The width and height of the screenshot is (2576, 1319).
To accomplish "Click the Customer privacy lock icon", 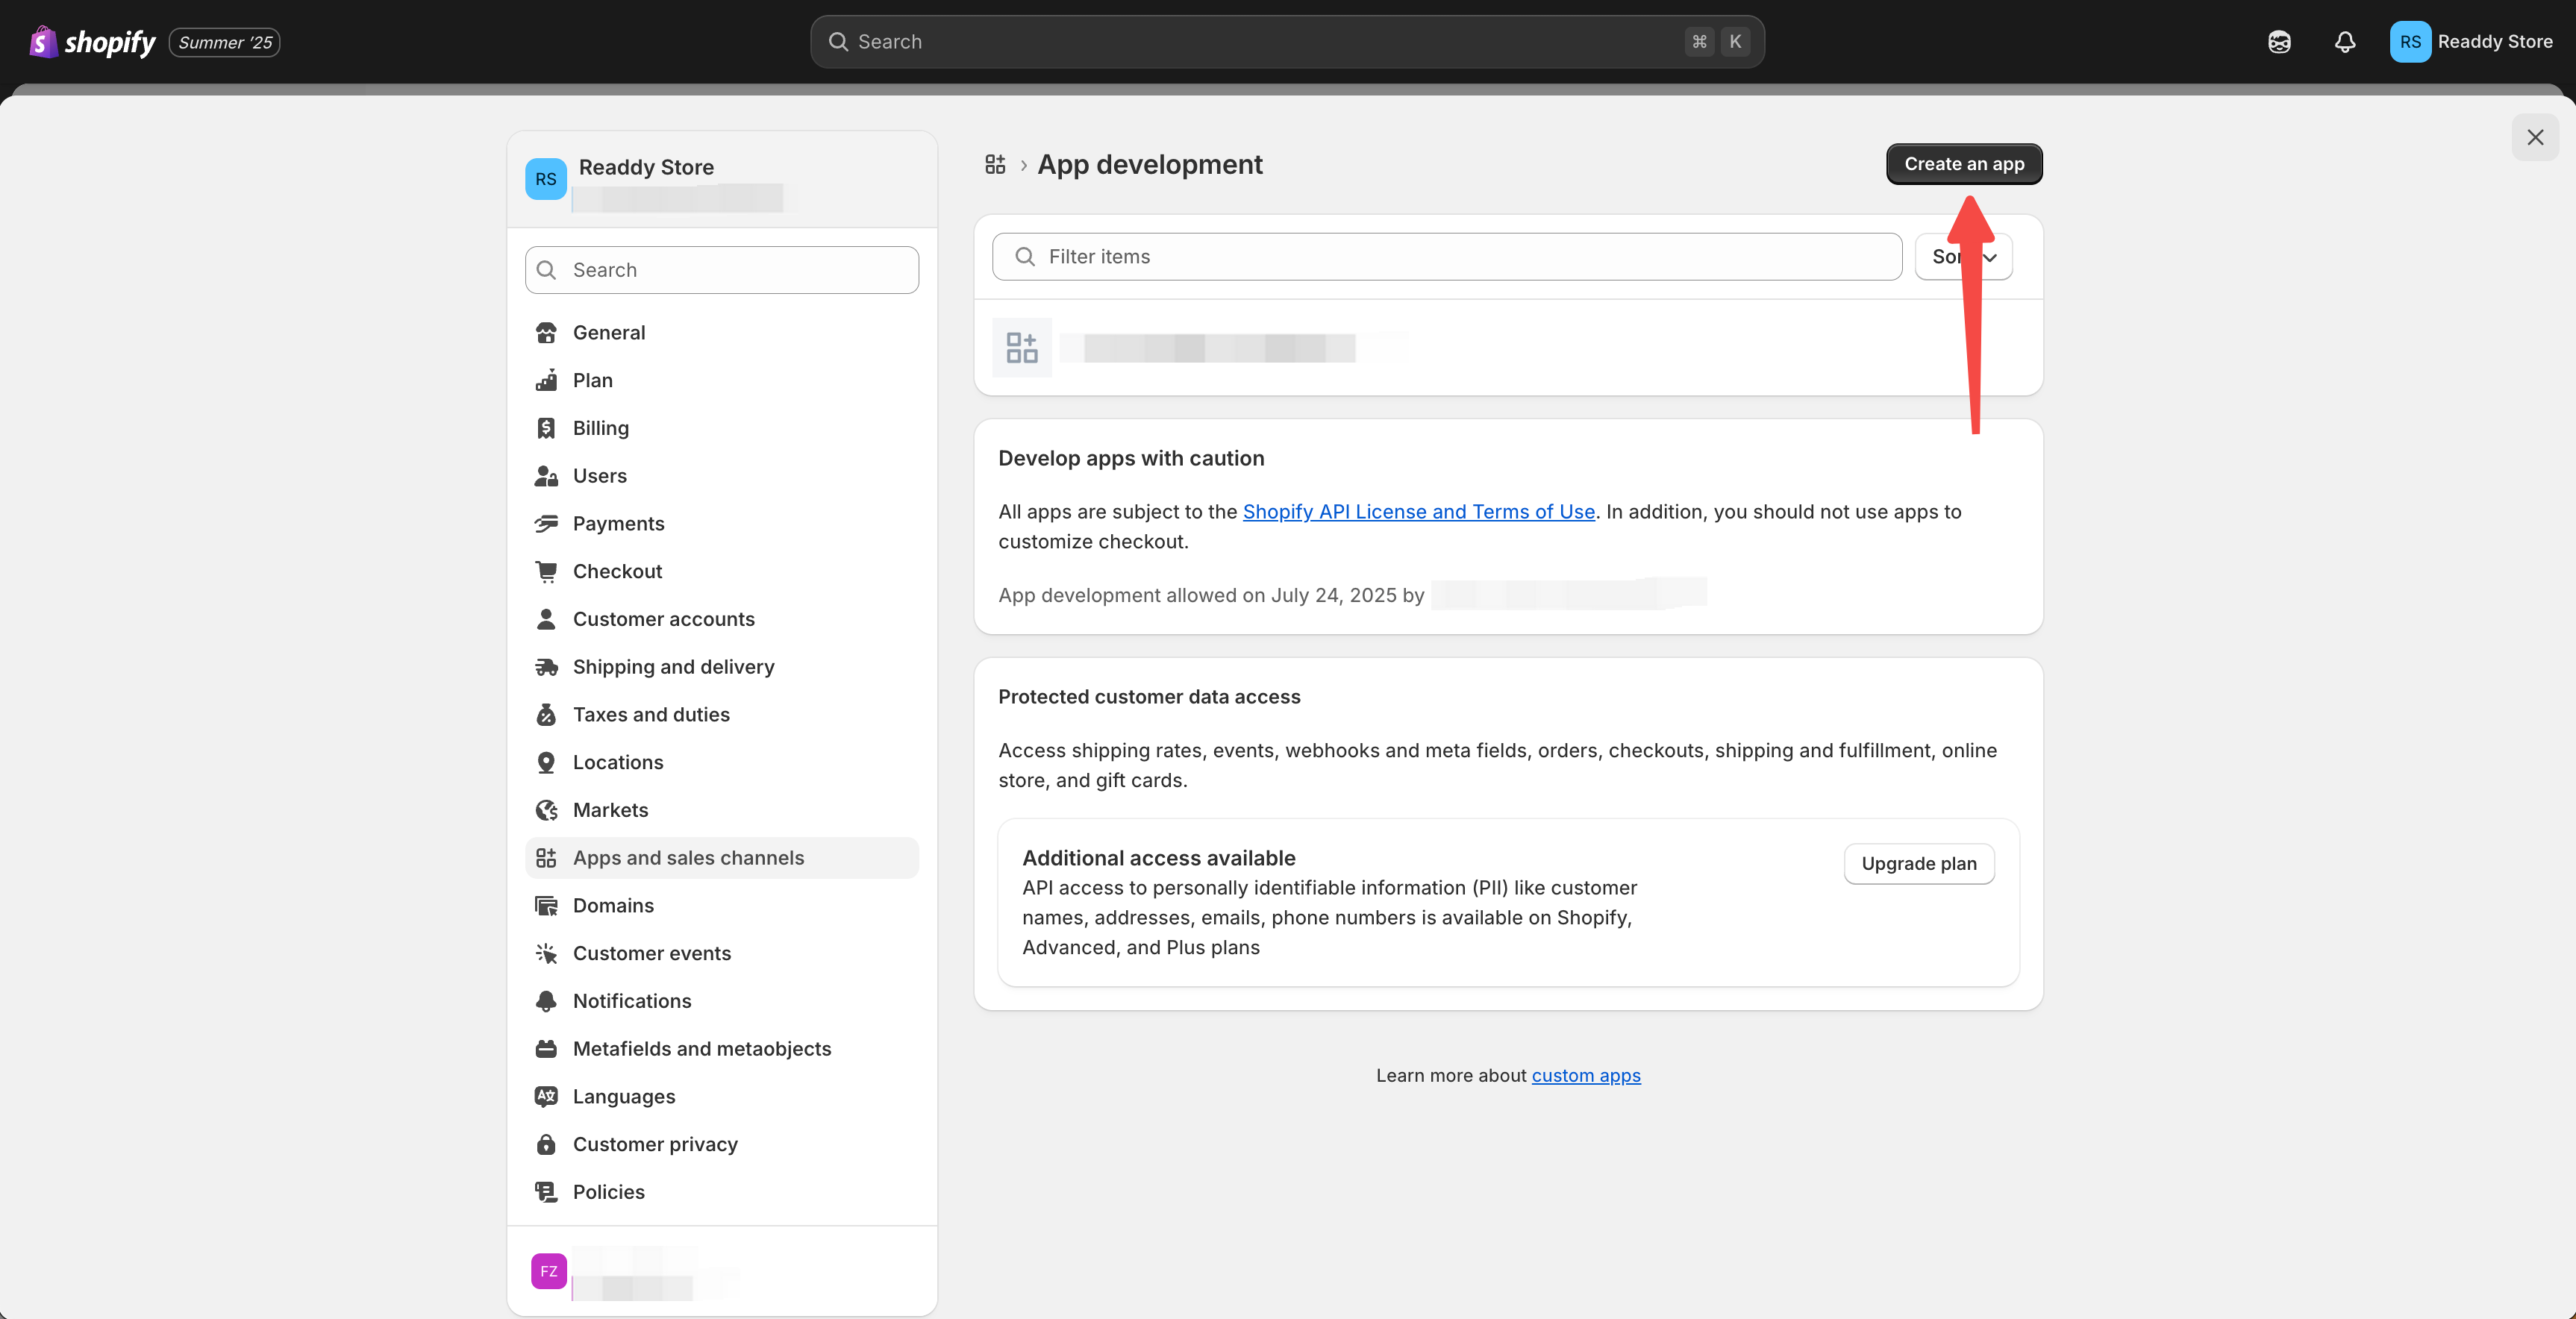I will (x=546, y=1144).
